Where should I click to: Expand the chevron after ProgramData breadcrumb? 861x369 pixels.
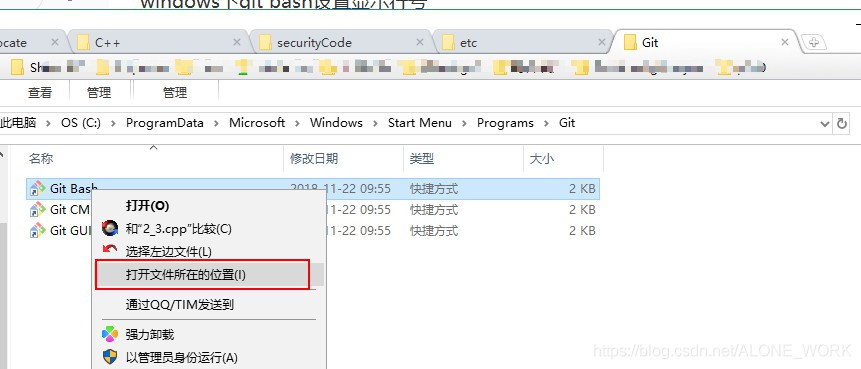(216, 124)
